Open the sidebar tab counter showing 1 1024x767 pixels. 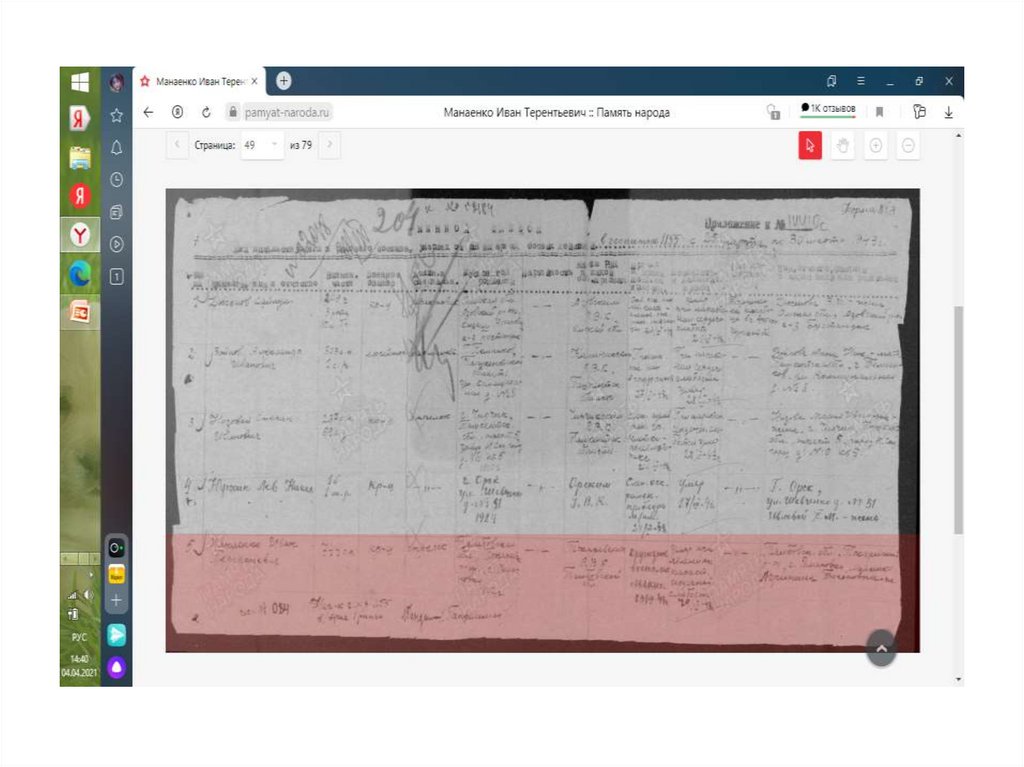pos(116,276)
